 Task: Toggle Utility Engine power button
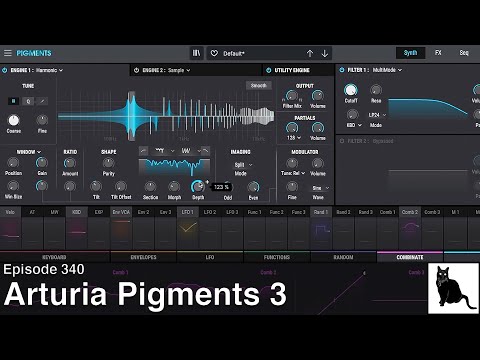pos(269,70)
